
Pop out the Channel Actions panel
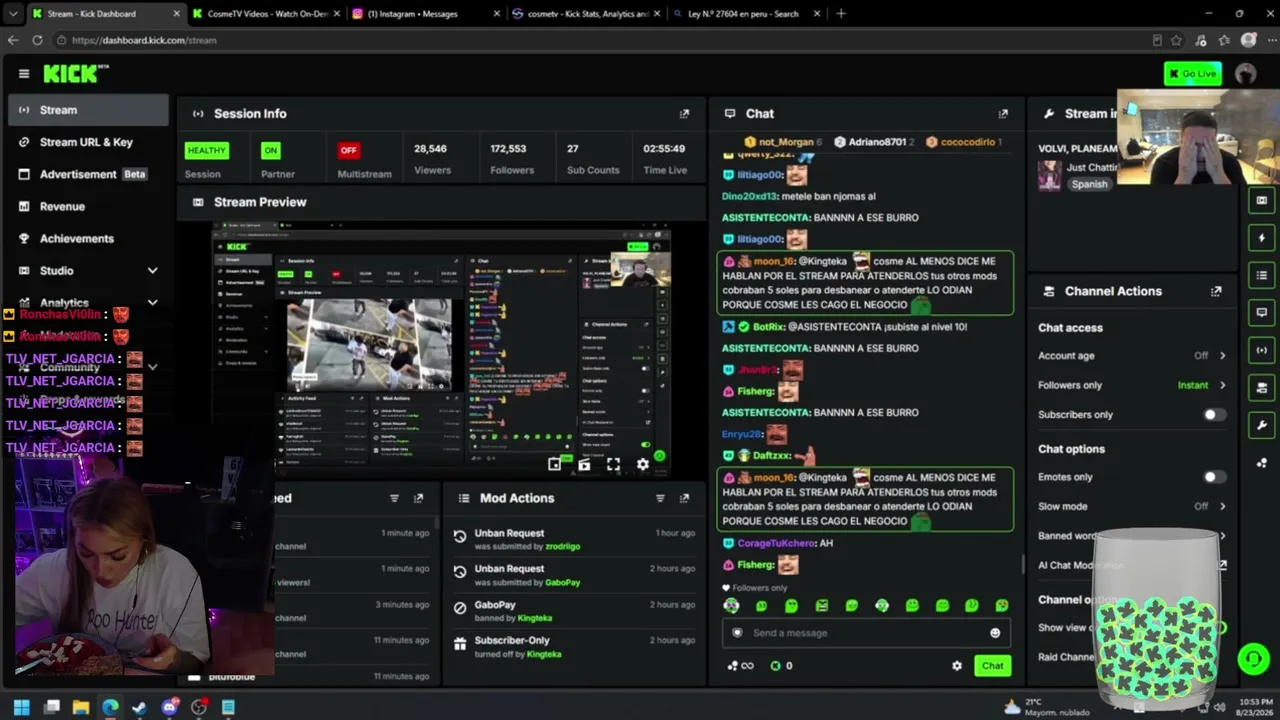pos(1216,291)
